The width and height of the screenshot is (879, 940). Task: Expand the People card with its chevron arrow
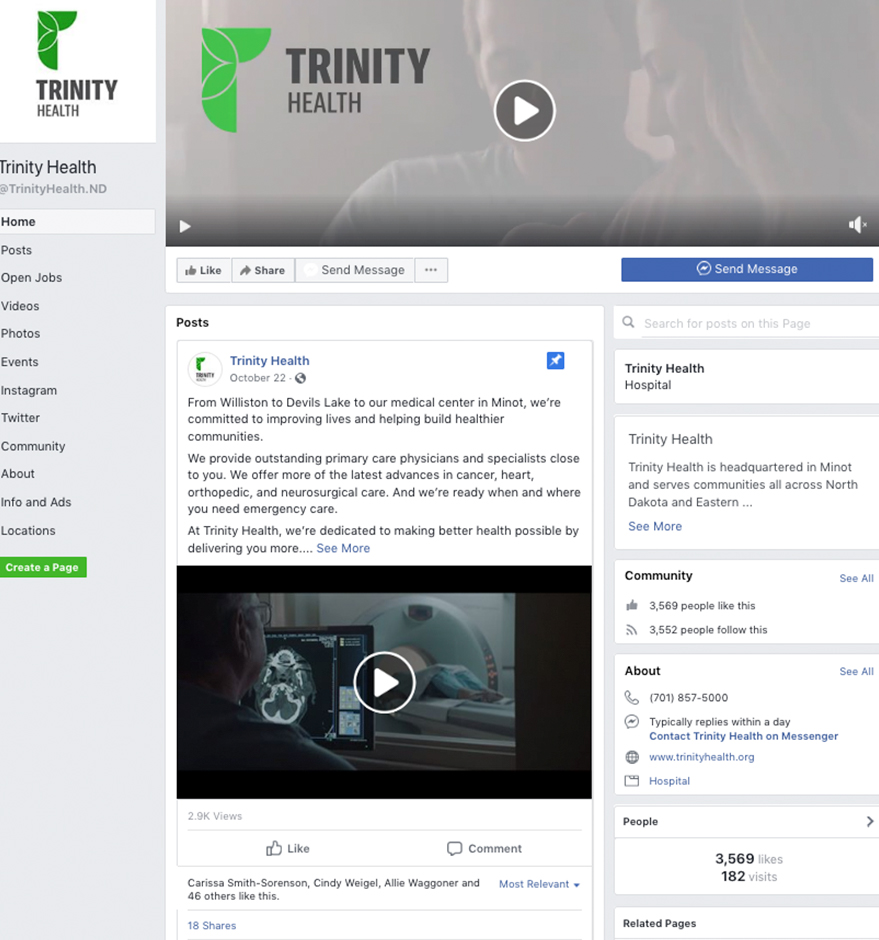coord(869,822)
